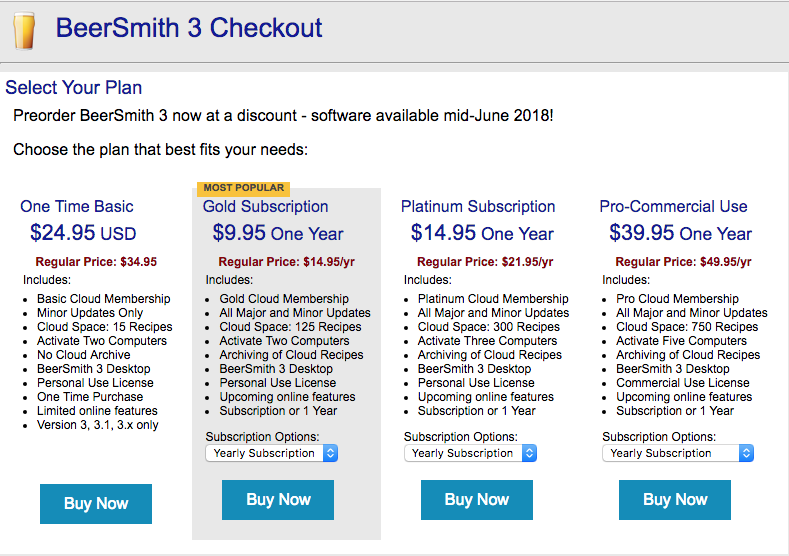The width and height of the screenshot is (789, 556).
Task: Click the $9.95 One Year price
Action: pyautogui.click(x=278, y=233)
